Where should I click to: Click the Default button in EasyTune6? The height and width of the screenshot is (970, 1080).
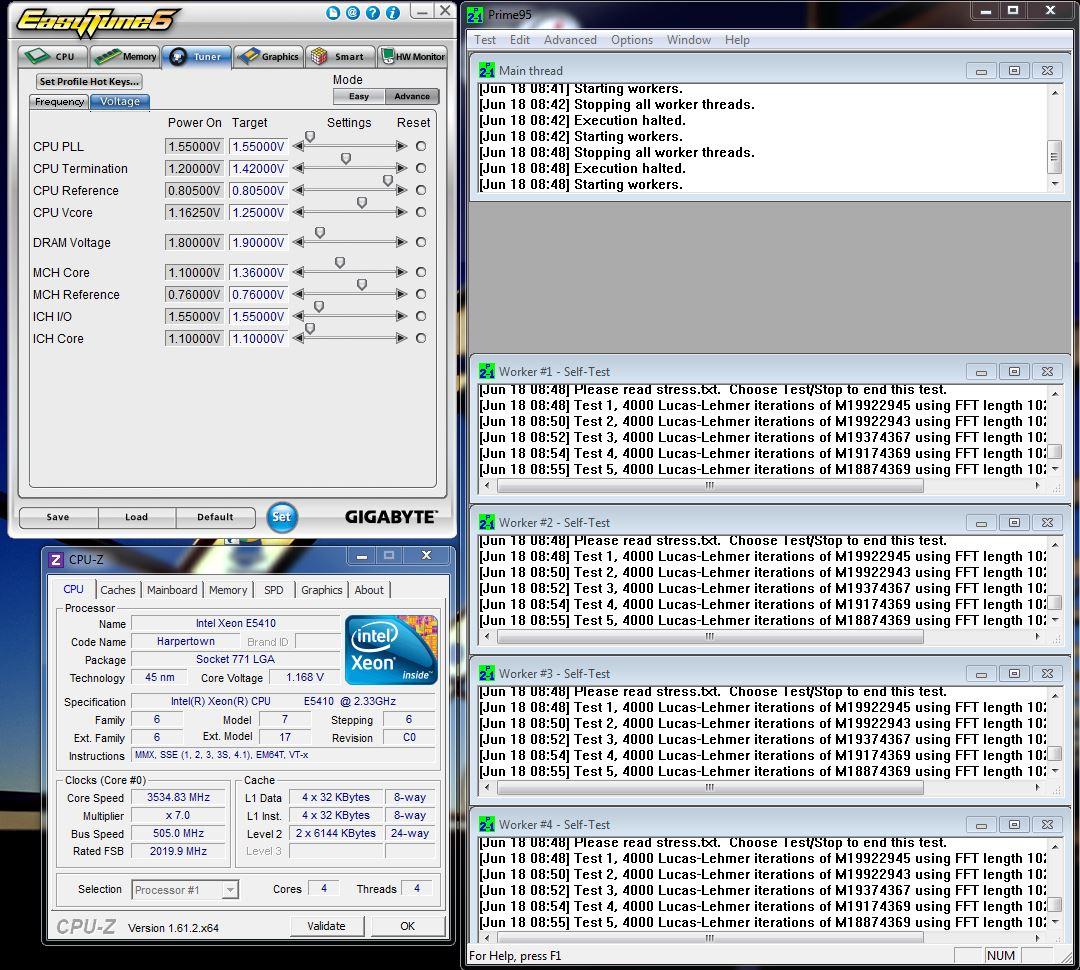click(x=216, y=517)
